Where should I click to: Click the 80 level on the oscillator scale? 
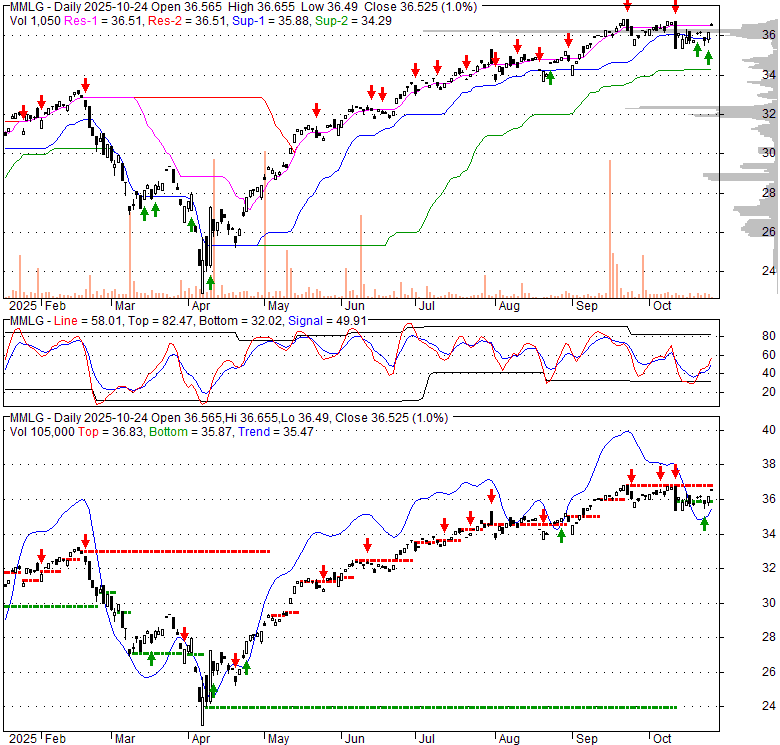pyautogui.click(x=741, y=336)
